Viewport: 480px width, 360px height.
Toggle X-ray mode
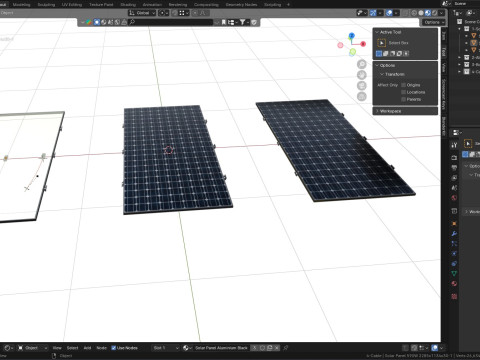[x=405, y=13]
